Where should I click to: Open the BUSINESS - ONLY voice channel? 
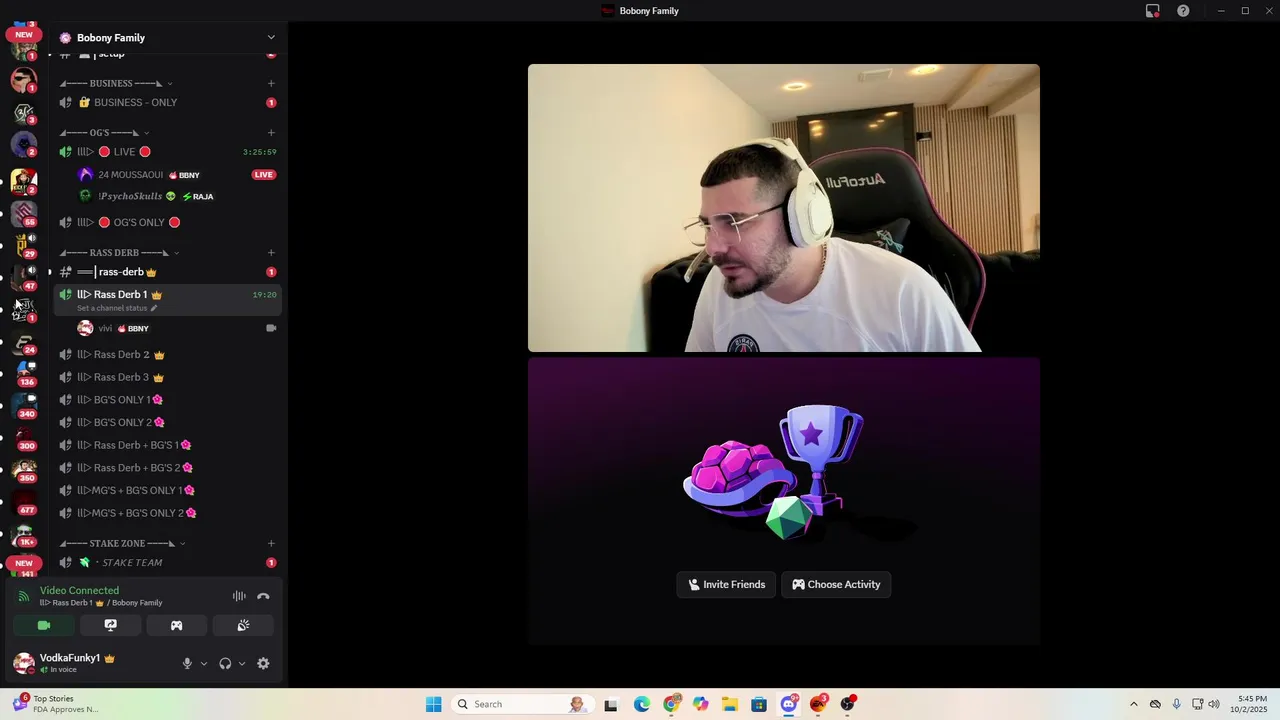click(167, 102)
